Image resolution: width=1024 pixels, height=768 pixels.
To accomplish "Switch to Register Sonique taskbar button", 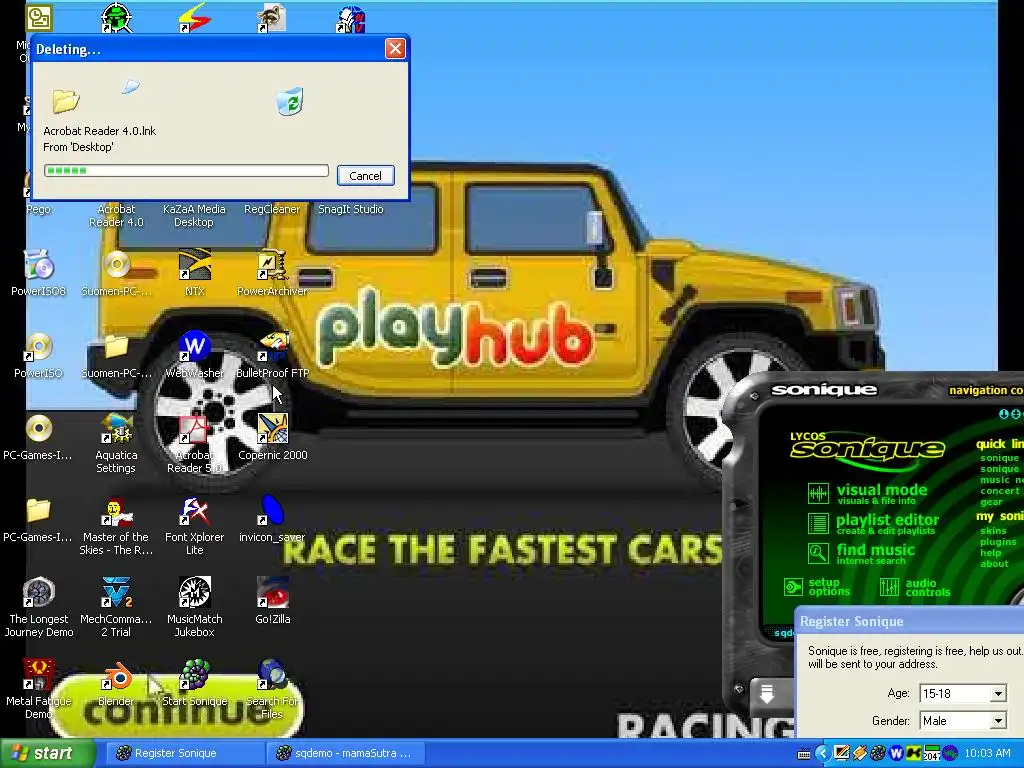I will [x=185, y=753].
